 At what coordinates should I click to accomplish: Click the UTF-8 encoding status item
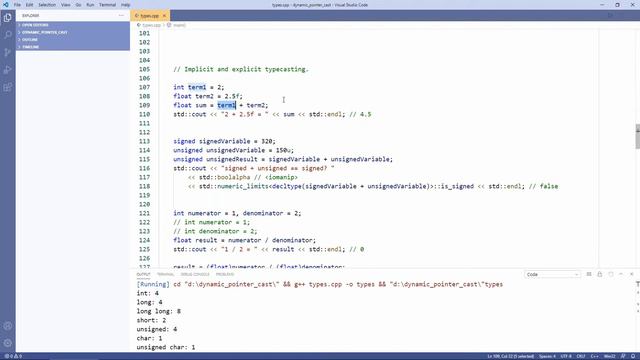(566, 356)
